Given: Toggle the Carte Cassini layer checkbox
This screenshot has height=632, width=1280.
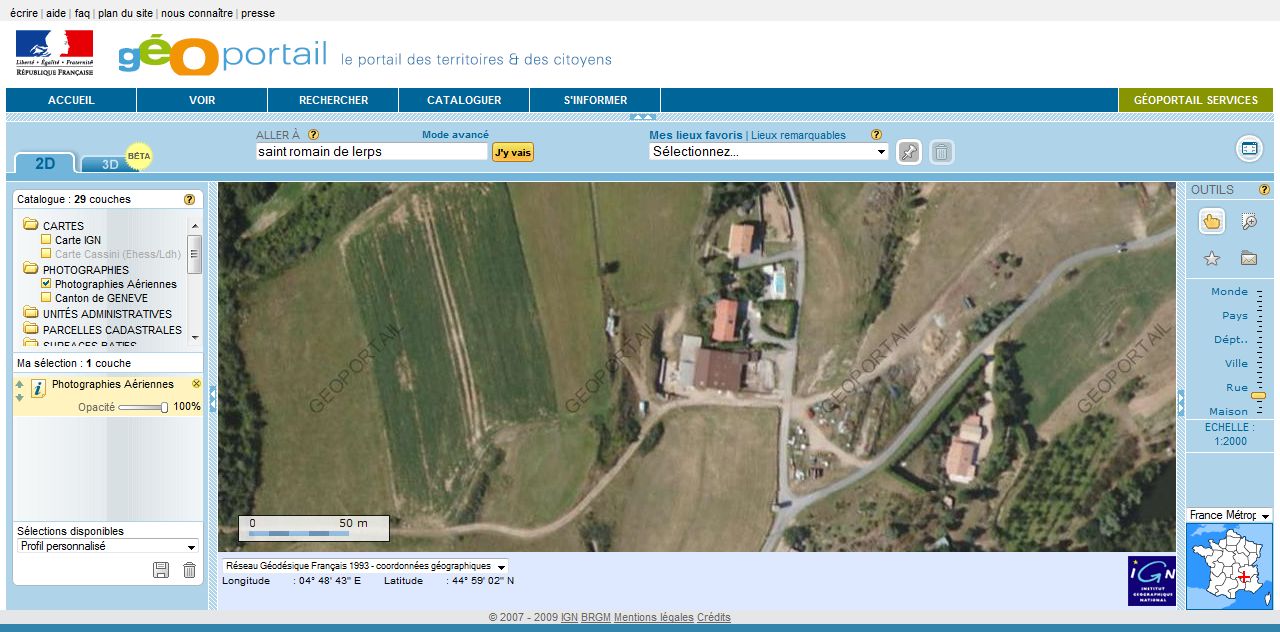Looking at the screenshot, I should tap(46, 254).
